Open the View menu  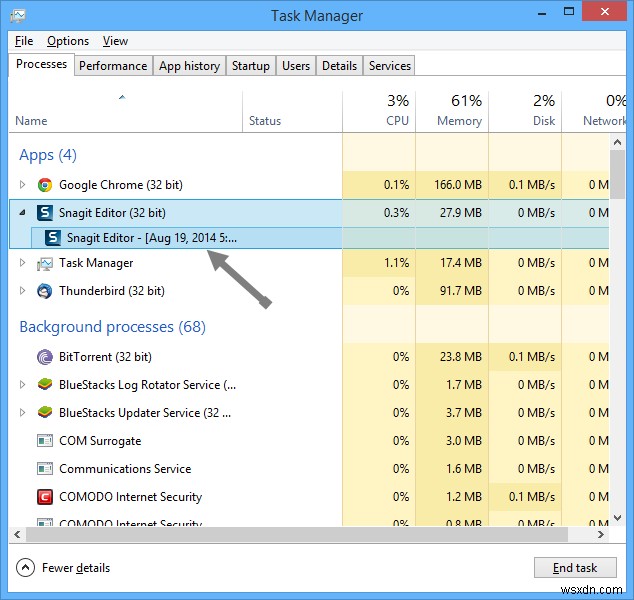[x=115, y=41]
